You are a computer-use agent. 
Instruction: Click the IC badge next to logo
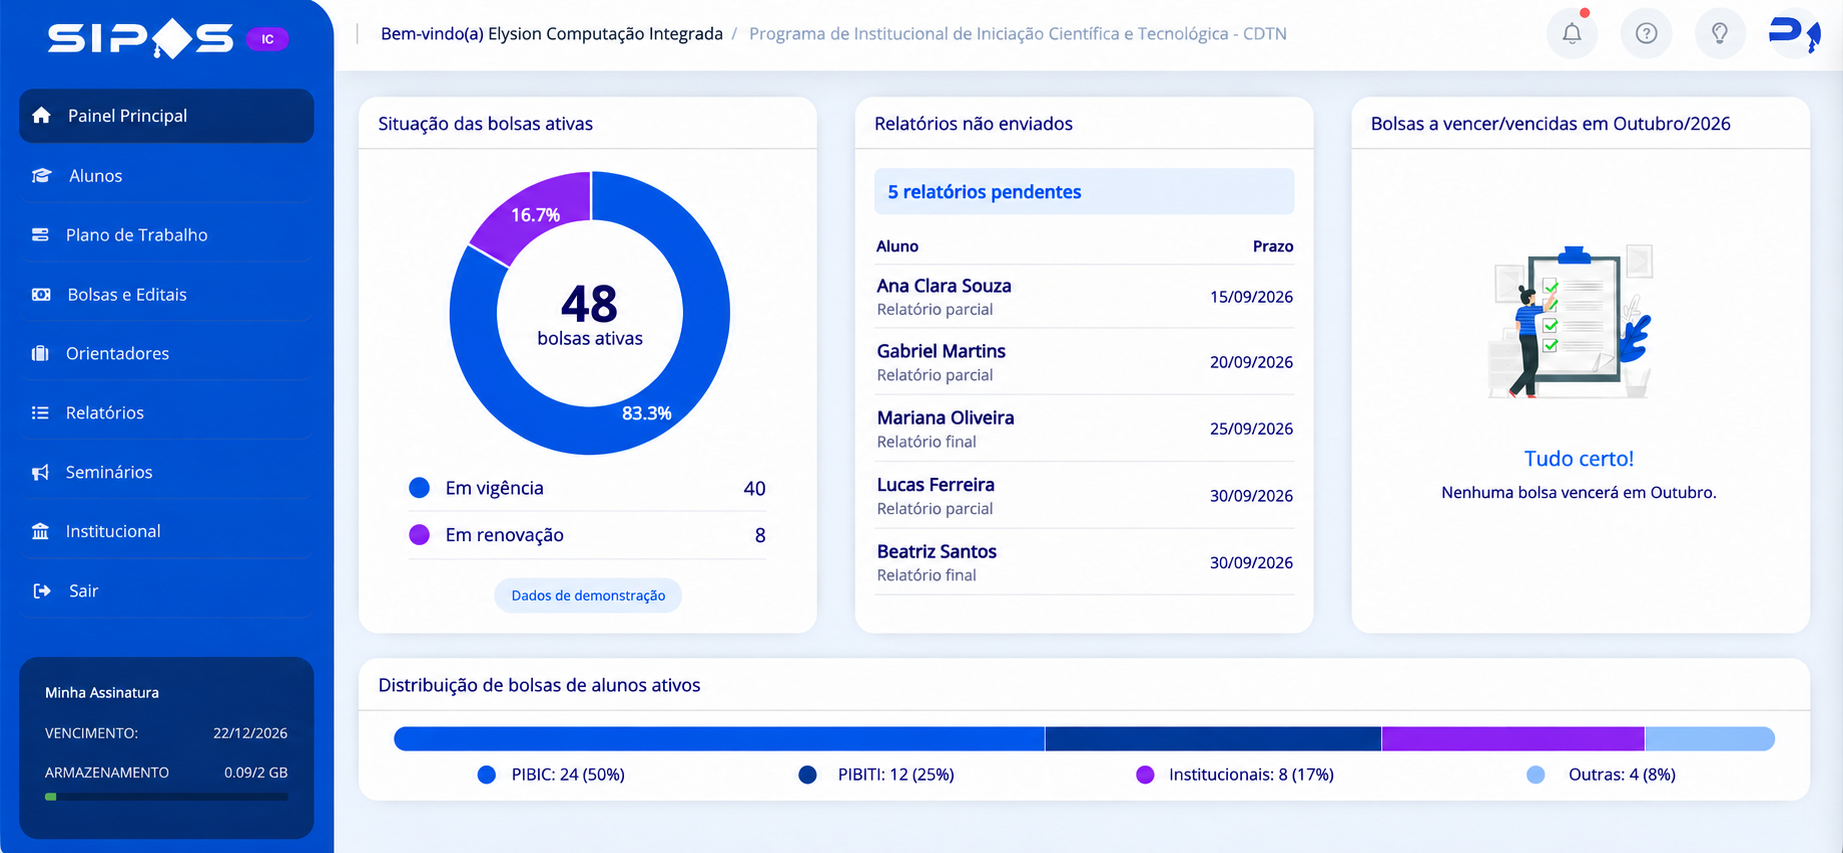(x=267, y=39)
